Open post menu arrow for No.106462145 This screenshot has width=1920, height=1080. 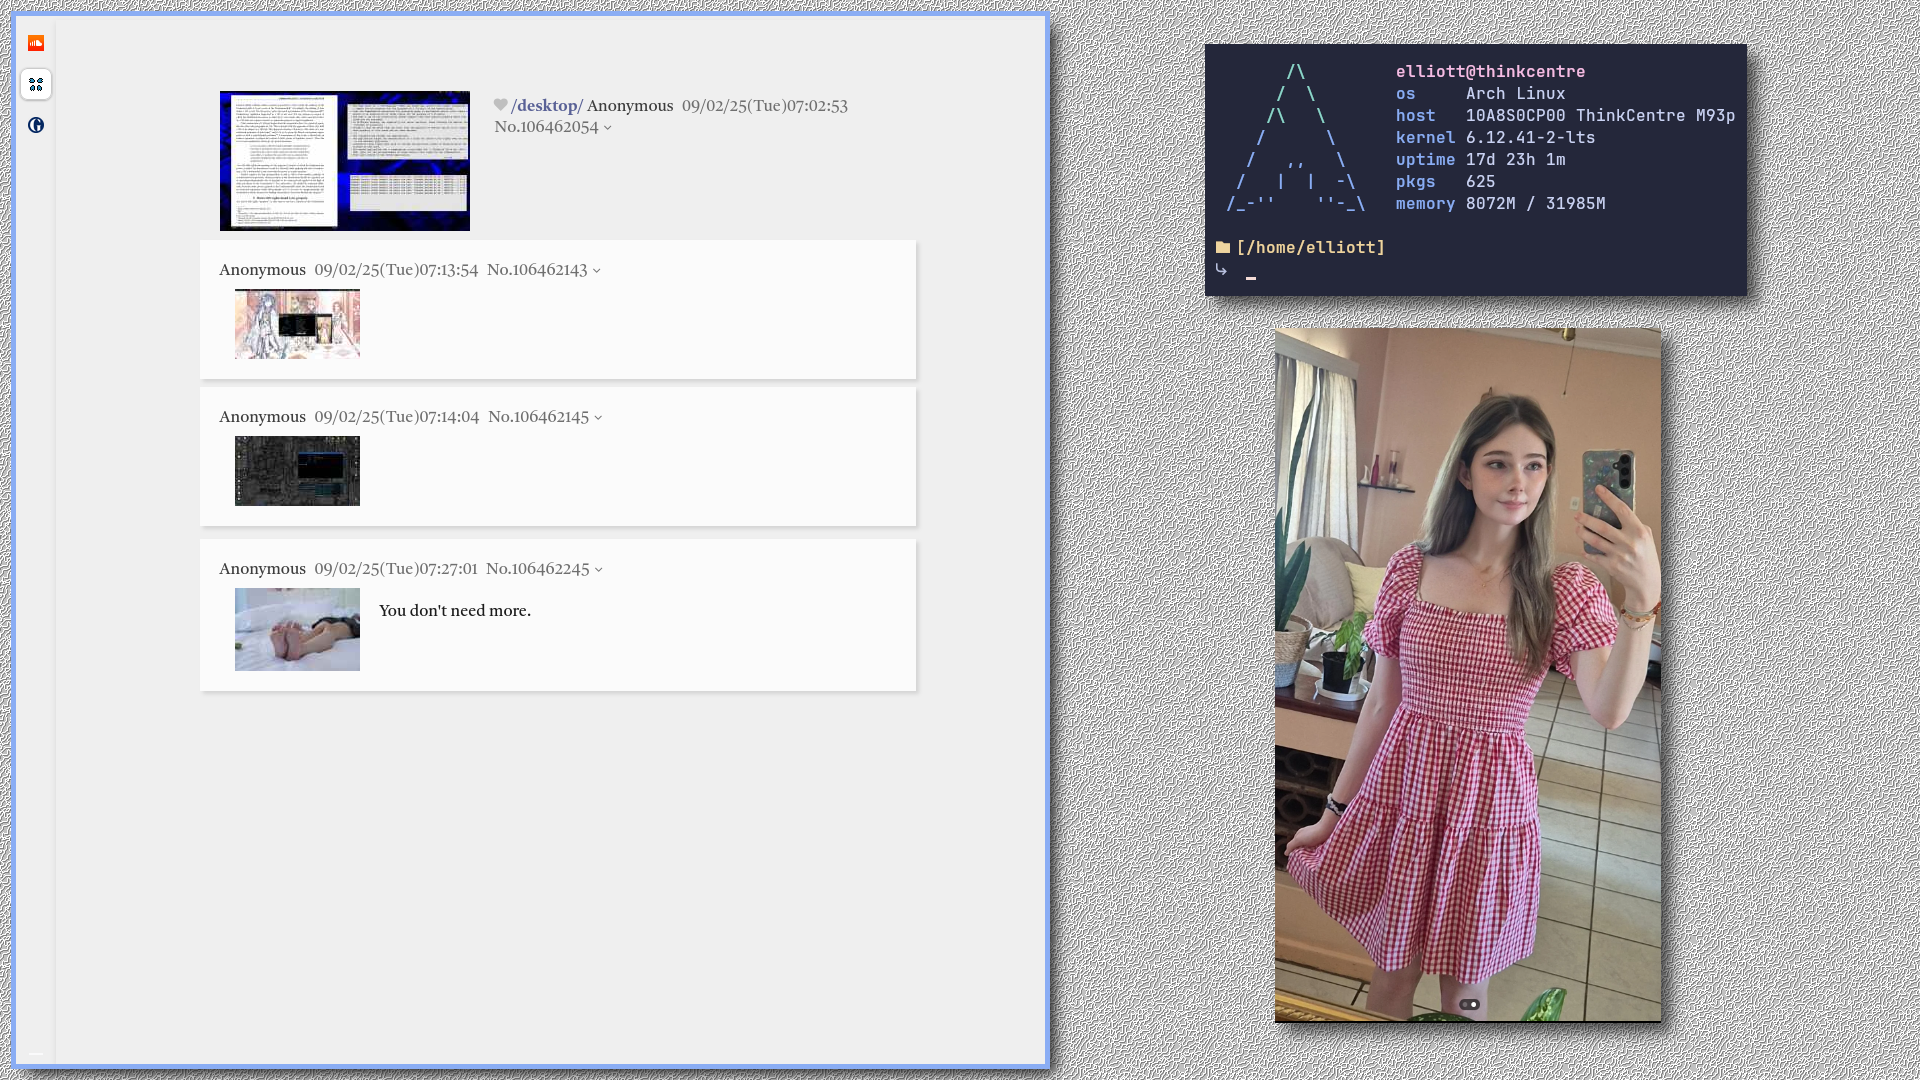pos(598,418)
